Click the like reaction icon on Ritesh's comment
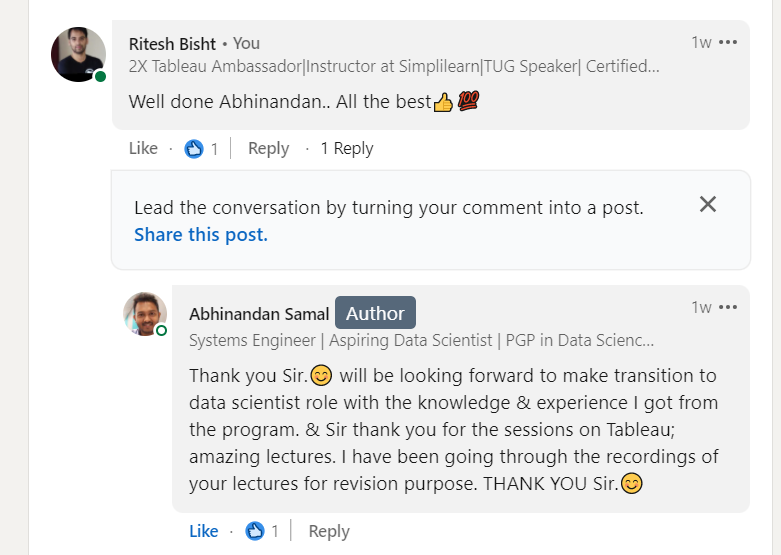 click(x=194, y=149)
